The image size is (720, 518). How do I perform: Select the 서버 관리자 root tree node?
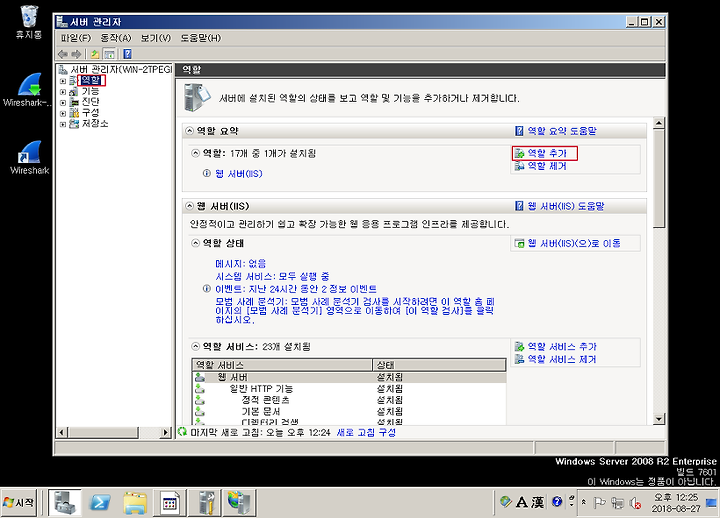pyautogui.click(x=121, y=69)
